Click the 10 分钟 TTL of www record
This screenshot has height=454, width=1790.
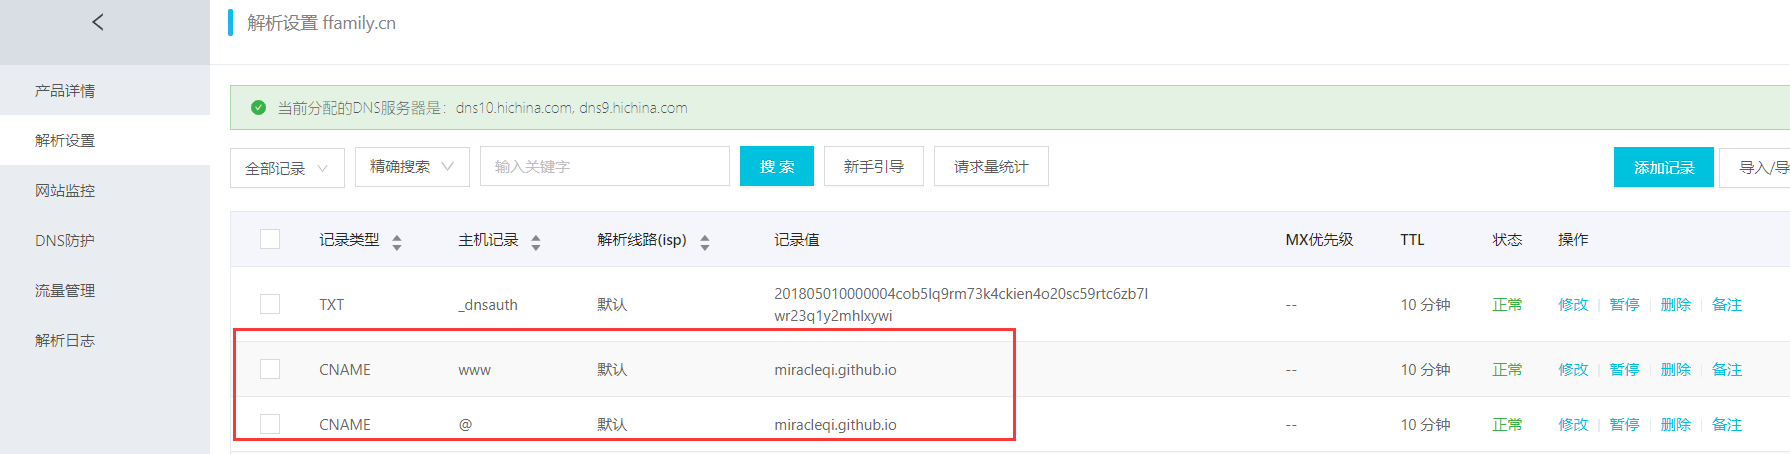[x=1425, y=370]
